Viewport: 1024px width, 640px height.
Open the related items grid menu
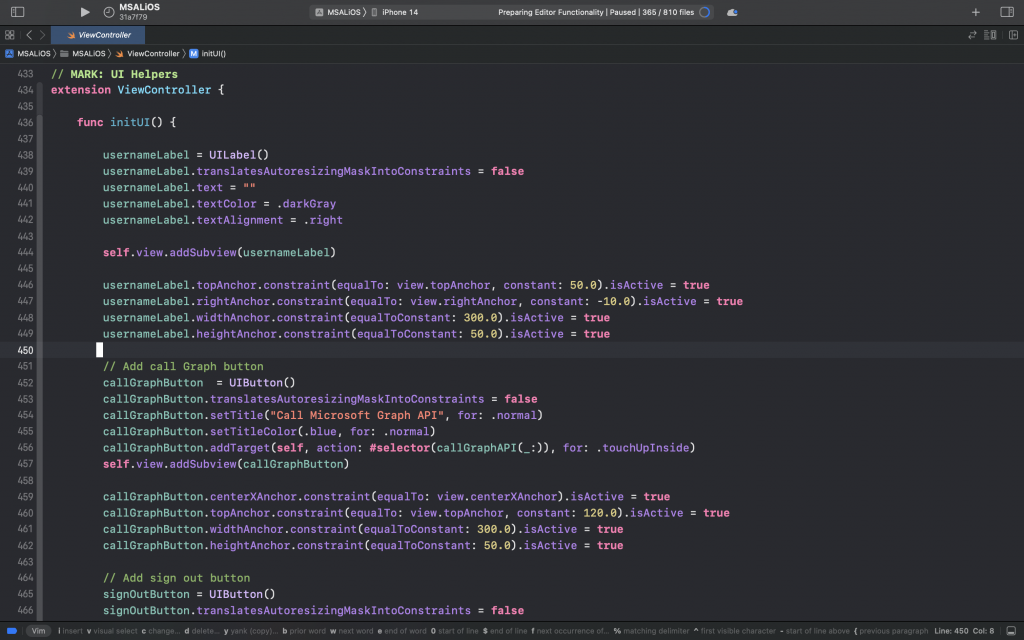(x=9, y=35)
